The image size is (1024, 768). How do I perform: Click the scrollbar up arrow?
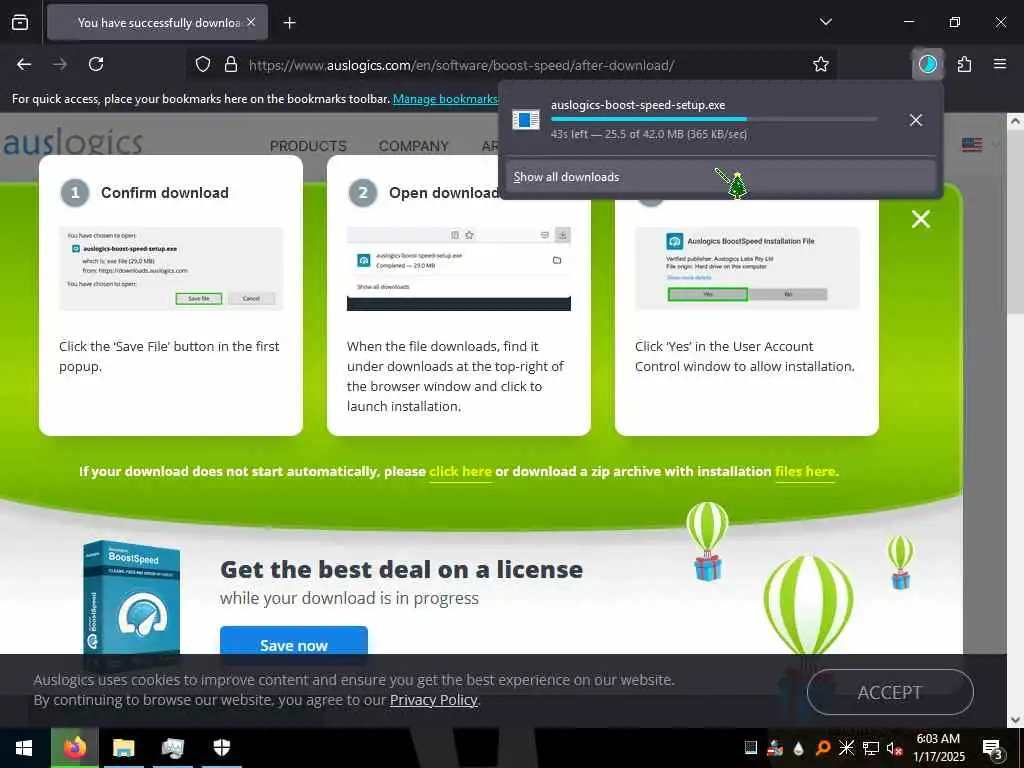coord(1016,121)
